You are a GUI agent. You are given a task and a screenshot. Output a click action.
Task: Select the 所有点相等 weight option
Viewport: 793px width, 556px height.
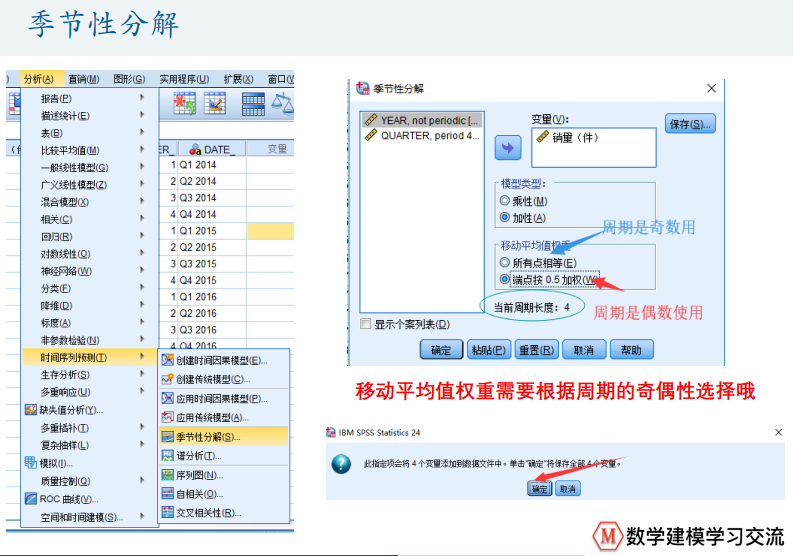[x=504, y=263]
